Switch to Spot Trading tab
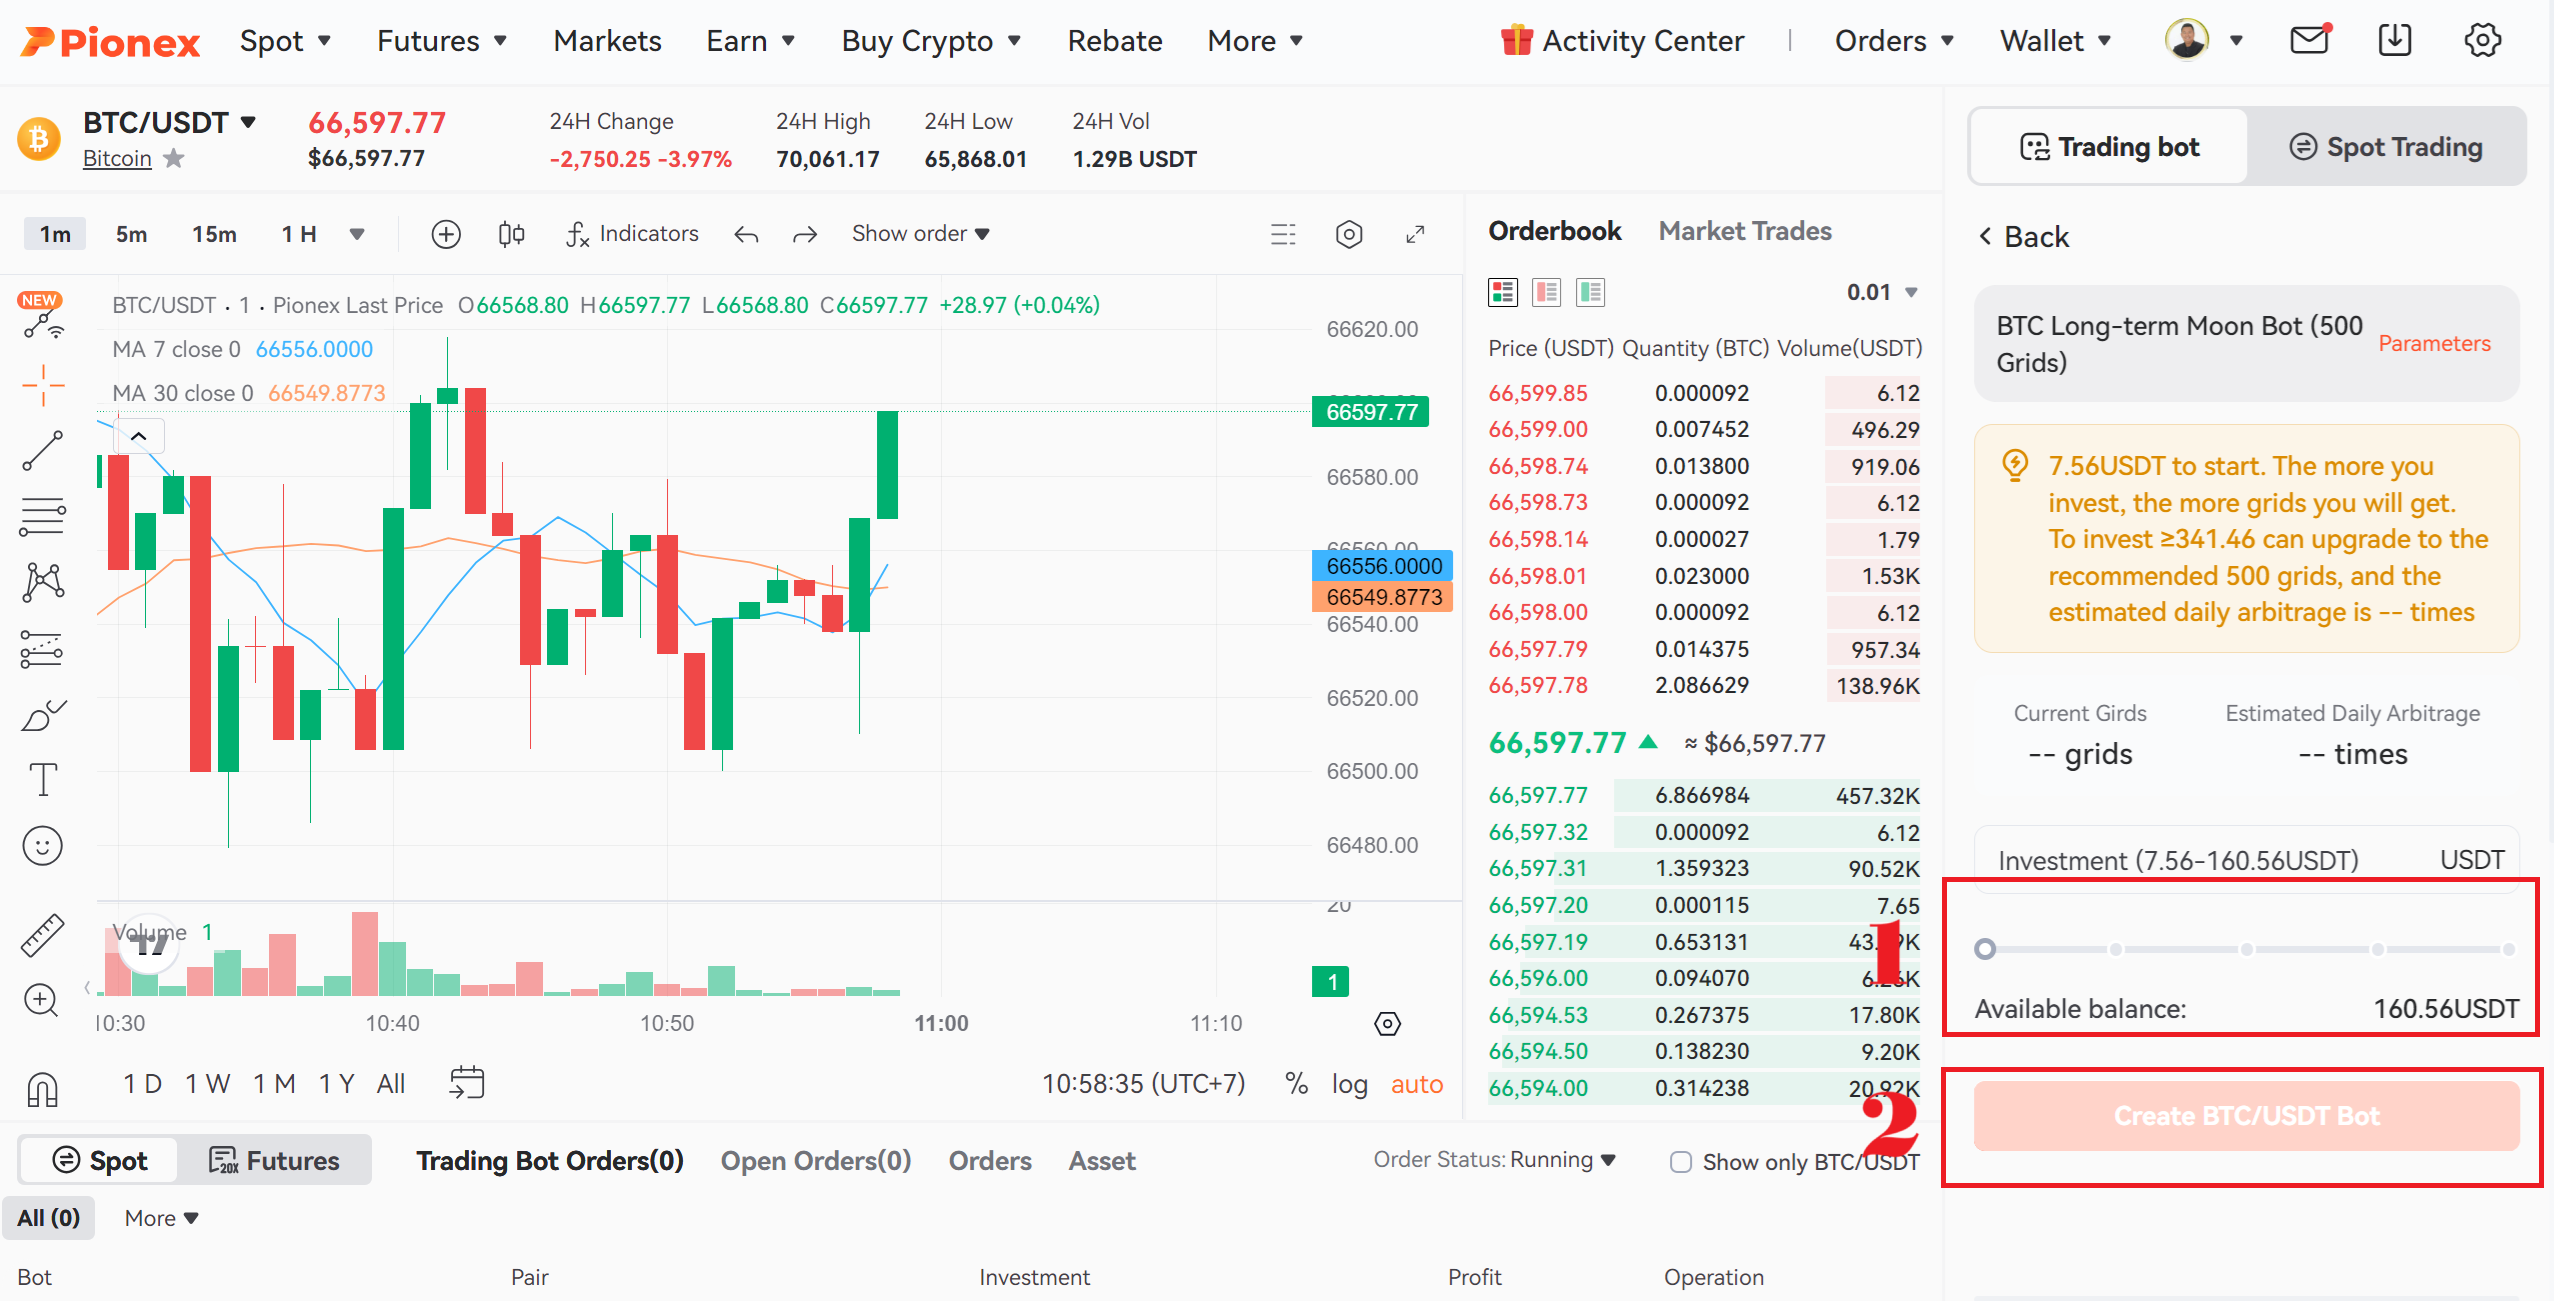The image size is (2554, 1301). pos(2386,147)
